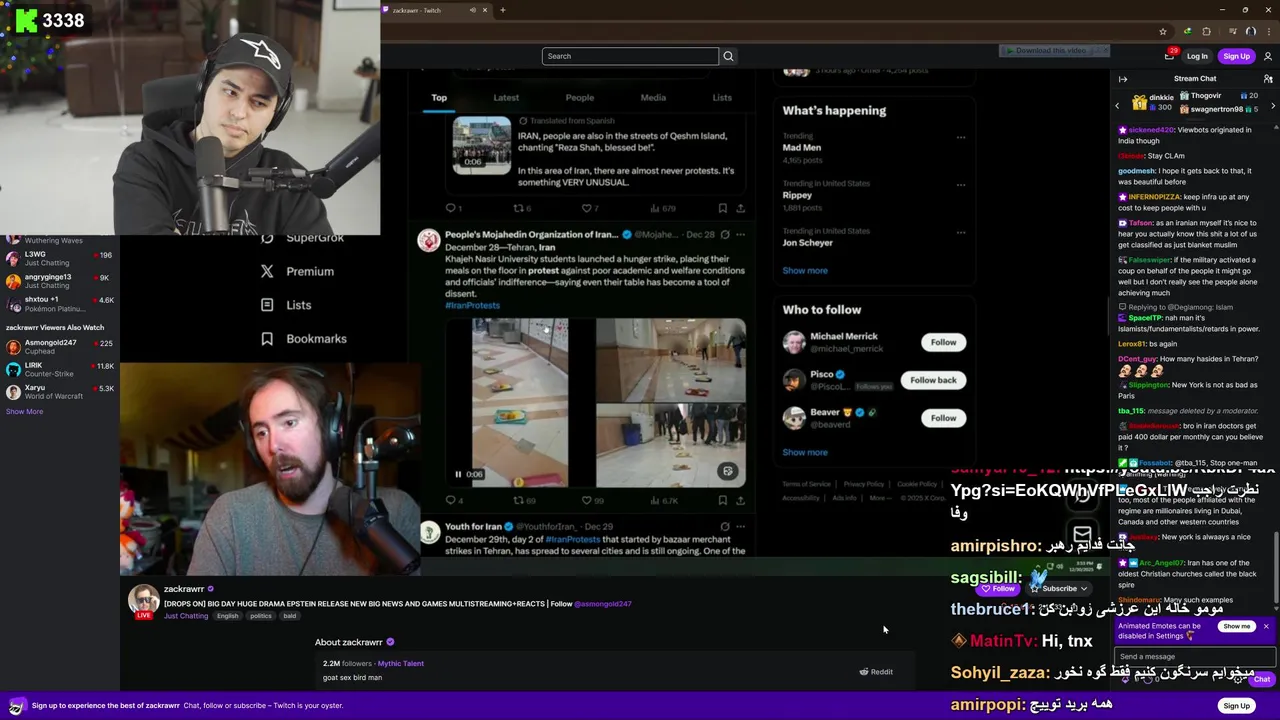Follow back Pisco
This screenshot has height=720, width=1280.
point(933,380)
